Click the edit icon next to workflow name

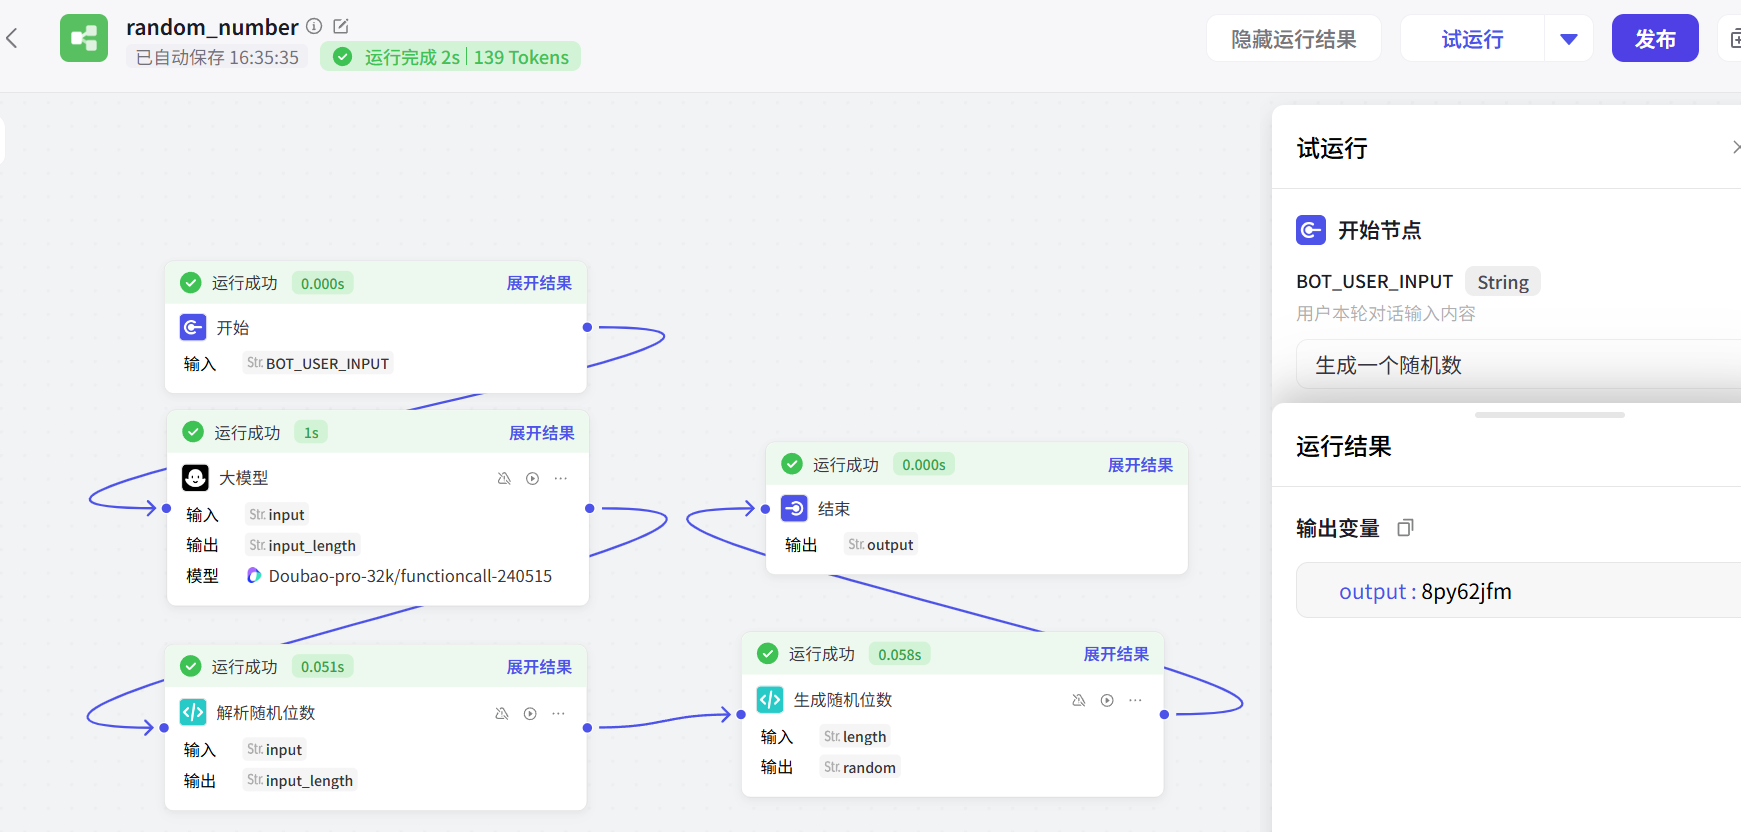(341, 26)
